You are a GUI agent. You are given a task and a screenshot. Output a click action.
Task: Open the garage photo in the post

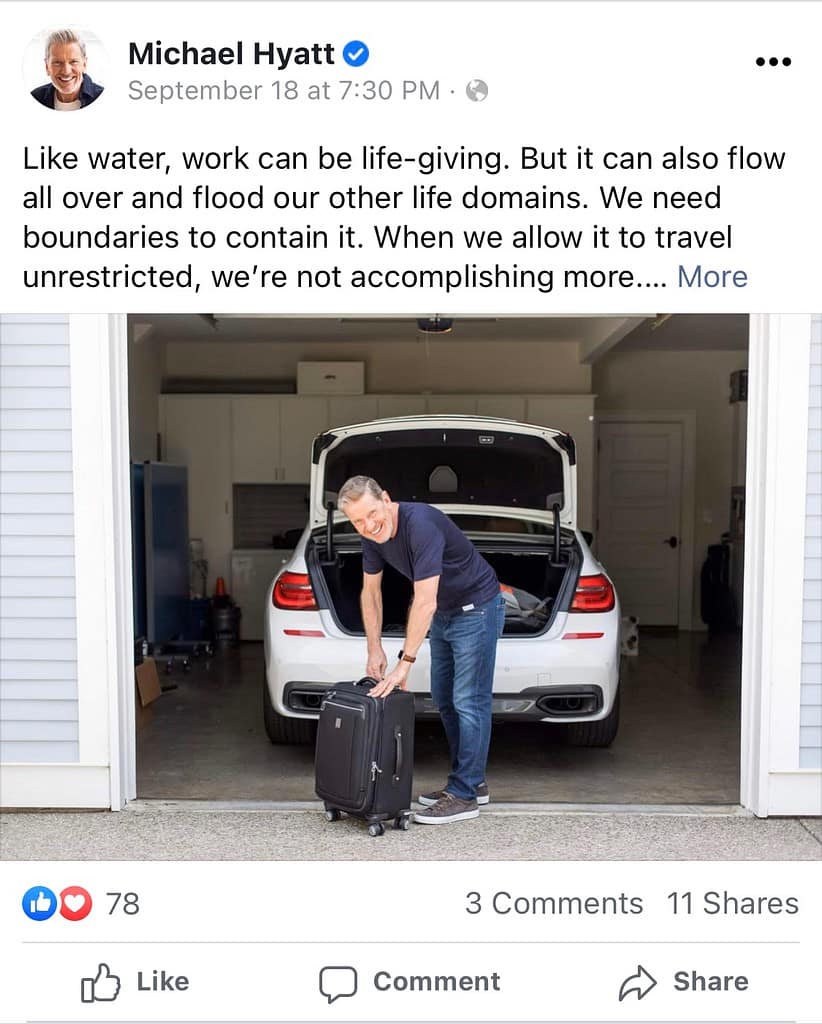tap(411, 586)
